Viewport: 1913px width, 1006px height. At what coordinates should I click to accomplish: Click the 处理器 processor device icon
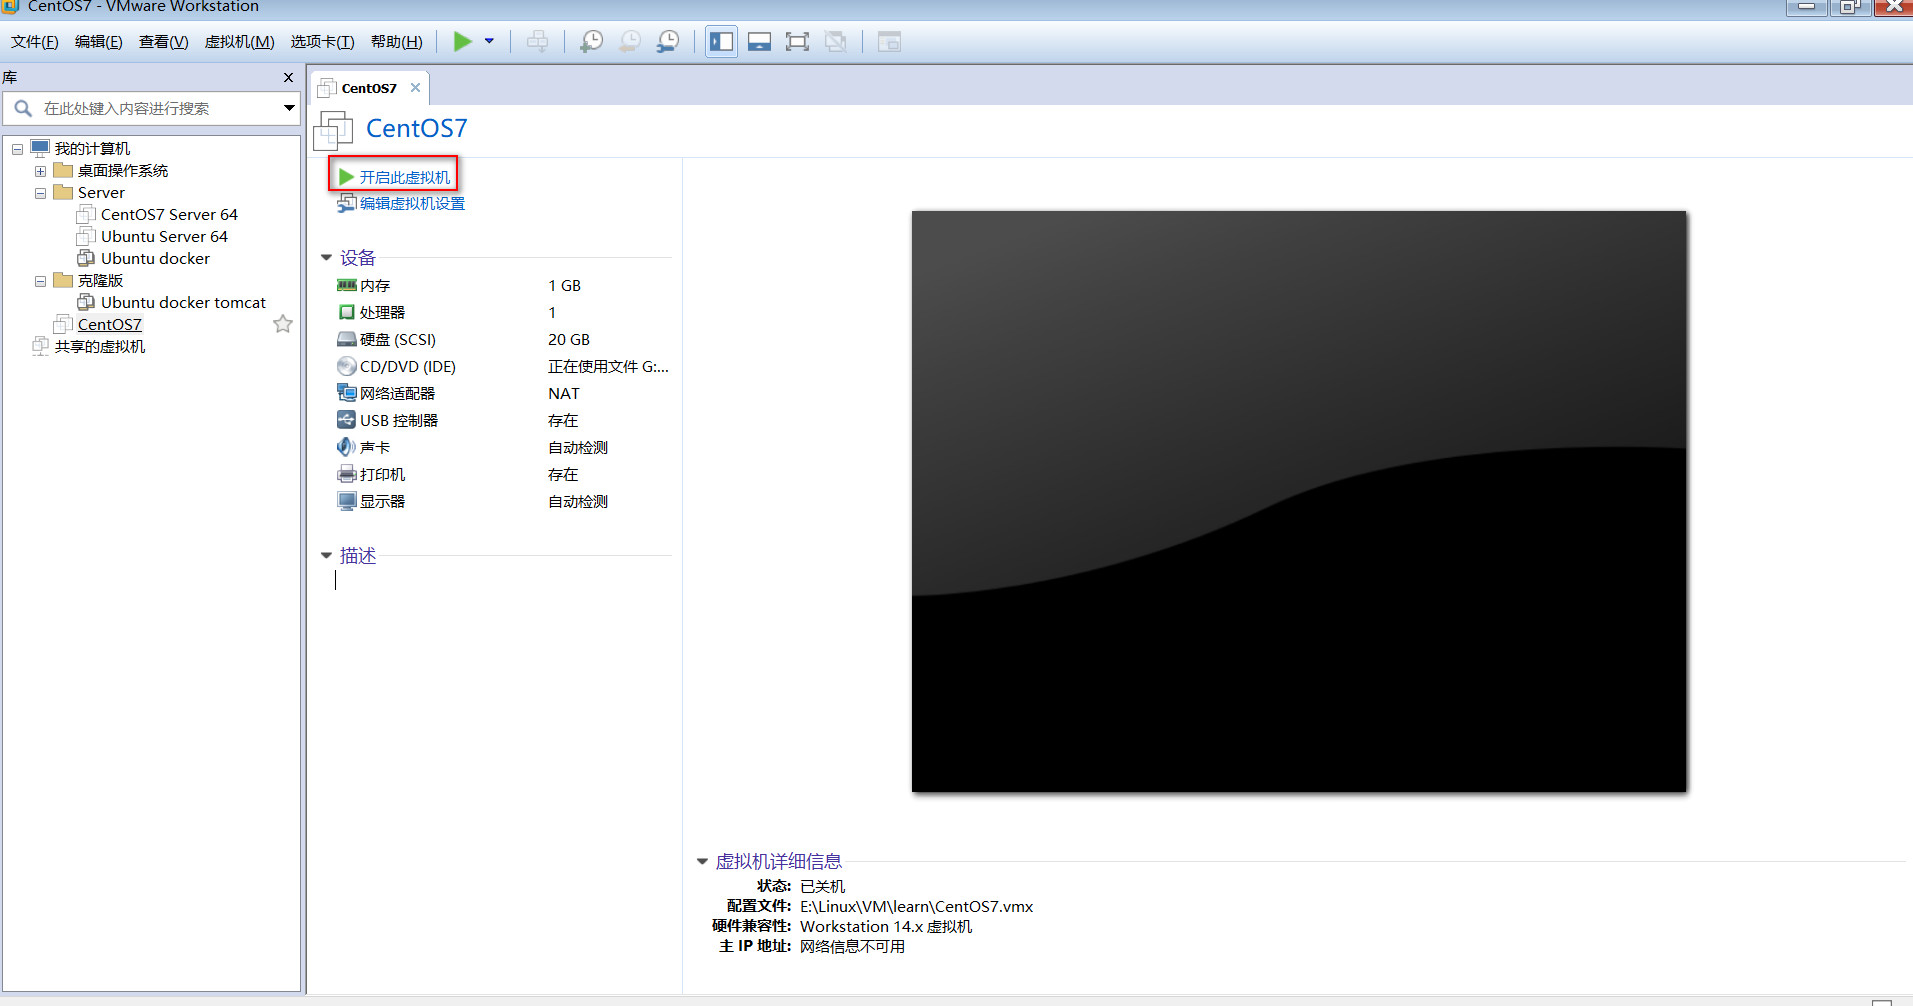point(347,312)
